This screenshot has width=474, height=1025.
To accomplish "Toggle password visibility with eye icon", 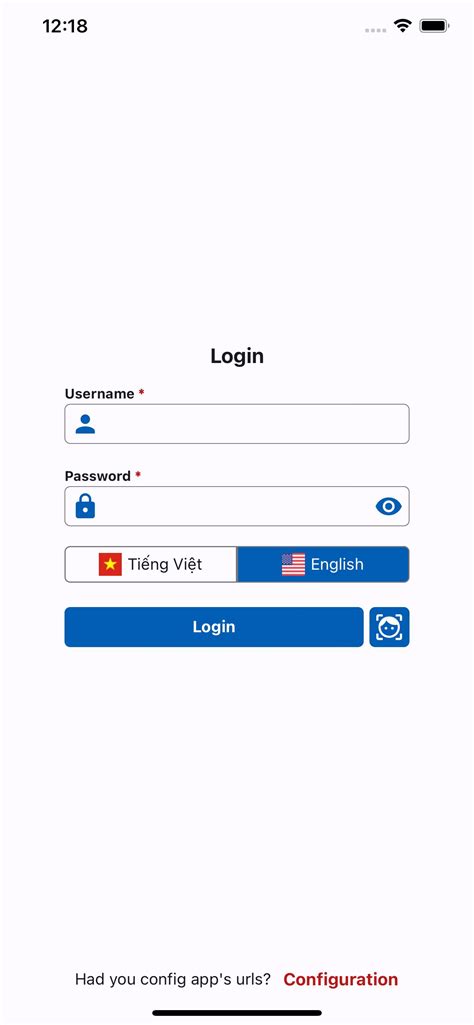I will click(x=388, y=506).
